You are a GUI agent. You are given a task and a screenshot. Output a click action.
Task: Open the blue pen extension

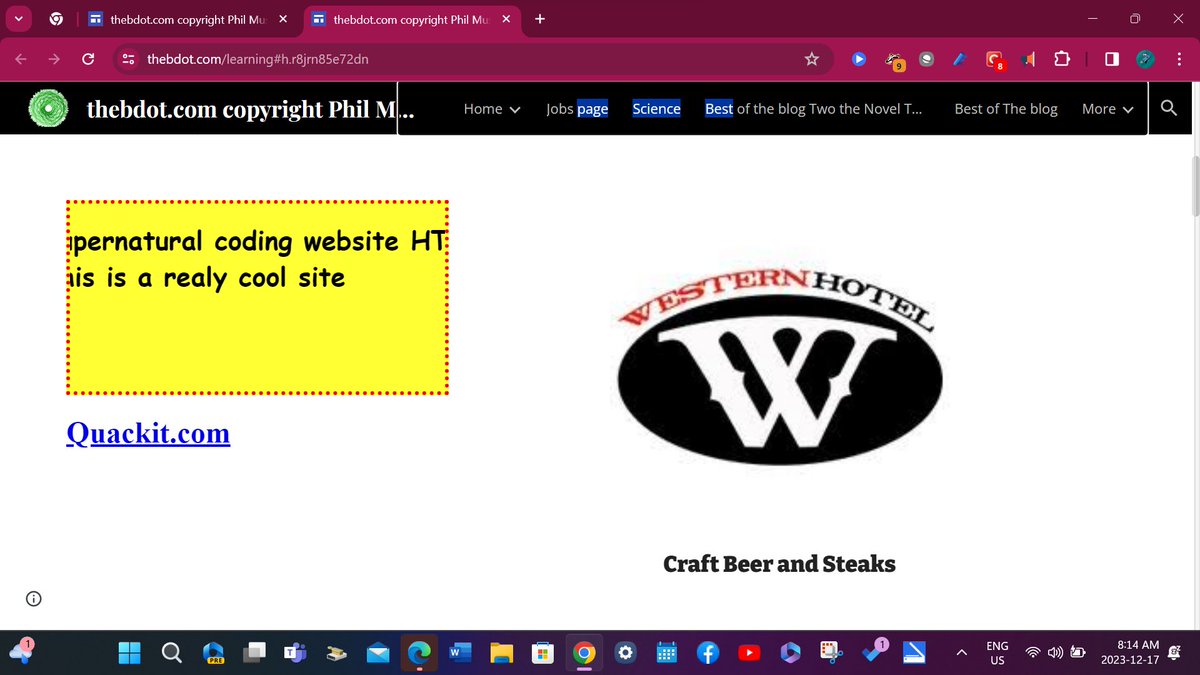pyautogui.click(x=959, y=59)
